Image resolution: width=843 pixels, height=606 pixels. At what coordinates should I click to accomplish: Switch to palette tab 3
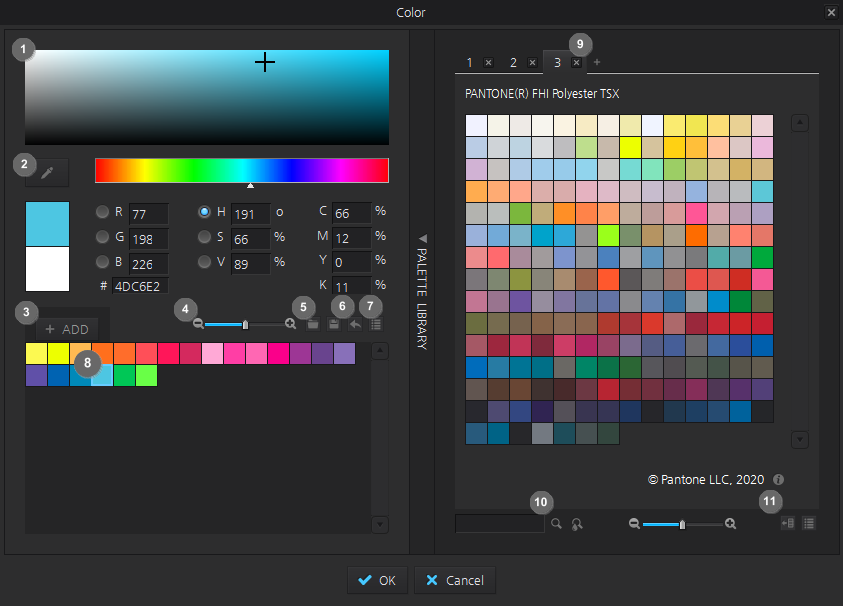[x=558, y=63]
